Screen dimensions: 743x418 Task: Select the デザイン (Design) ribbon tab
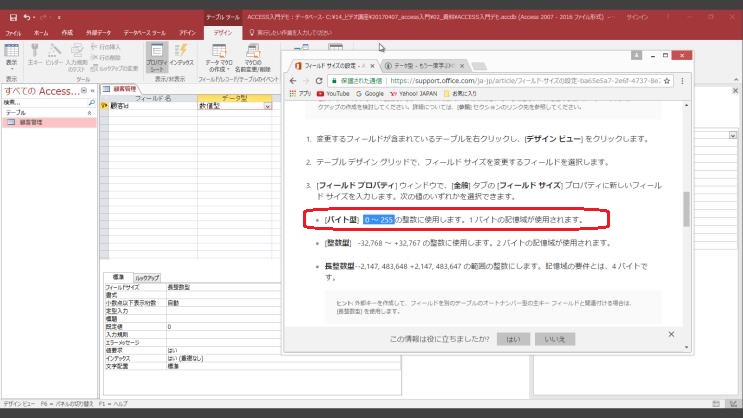pyautogui.click(x=223, y=33)
